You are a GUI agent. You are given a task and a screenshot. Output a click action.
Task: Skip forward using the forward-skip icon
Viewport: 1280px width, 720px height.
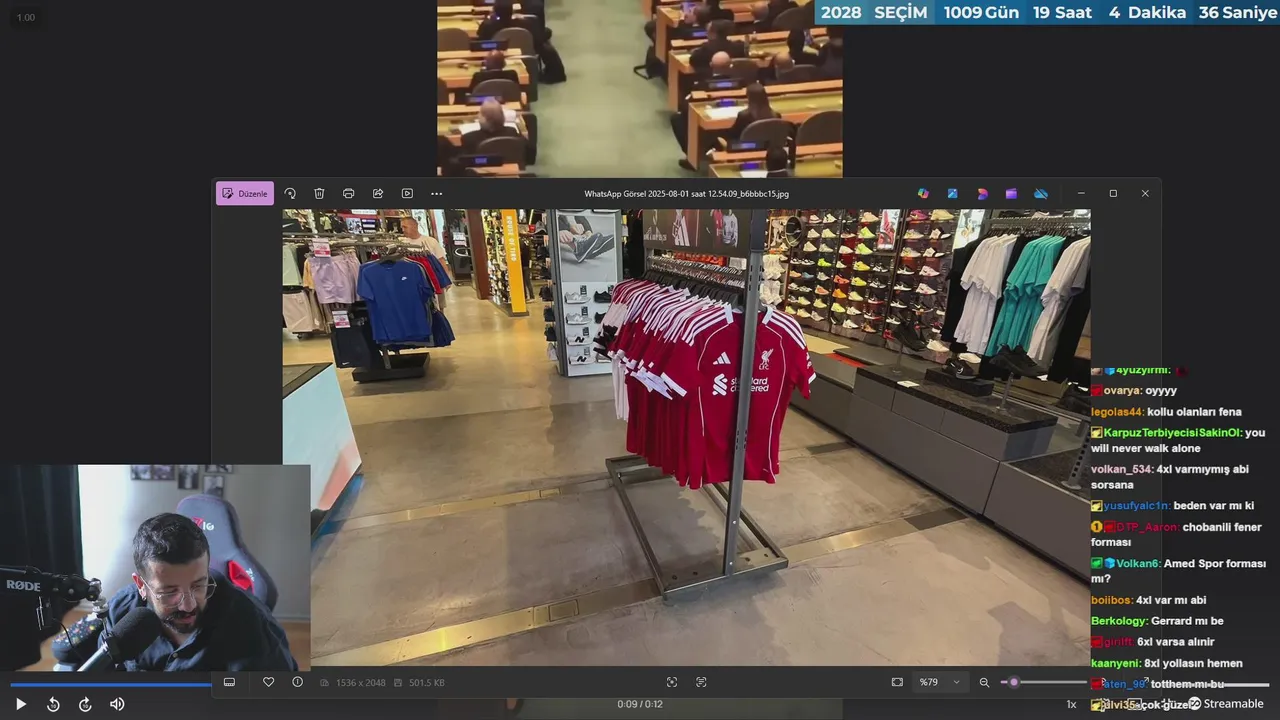85,704
